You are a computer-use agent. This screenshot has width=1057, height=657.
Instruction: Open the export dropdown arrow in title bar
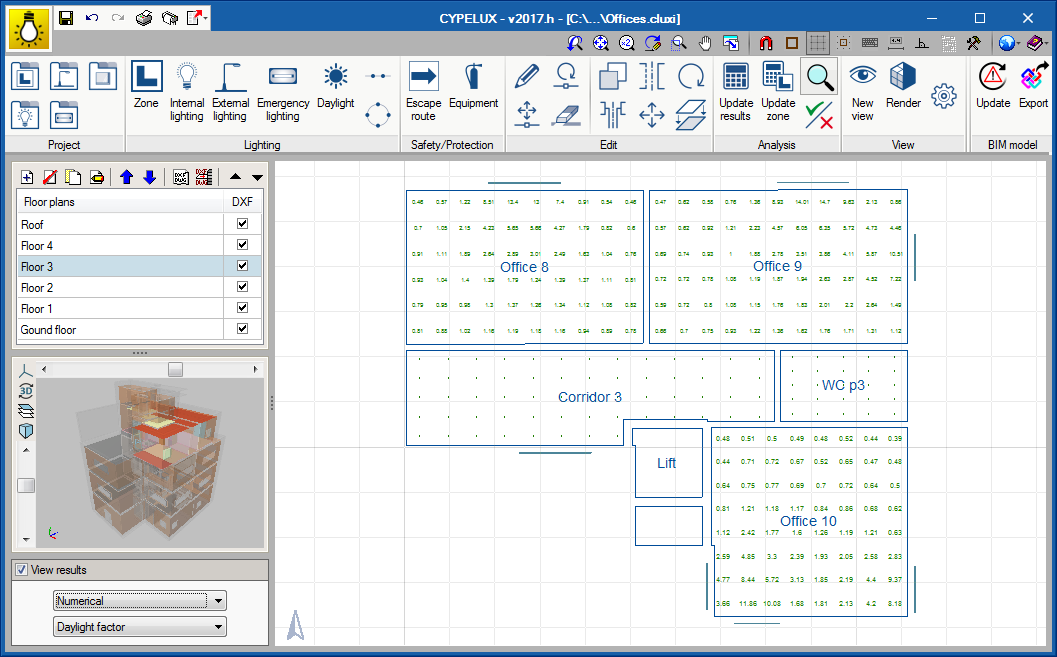coord(205,18)
